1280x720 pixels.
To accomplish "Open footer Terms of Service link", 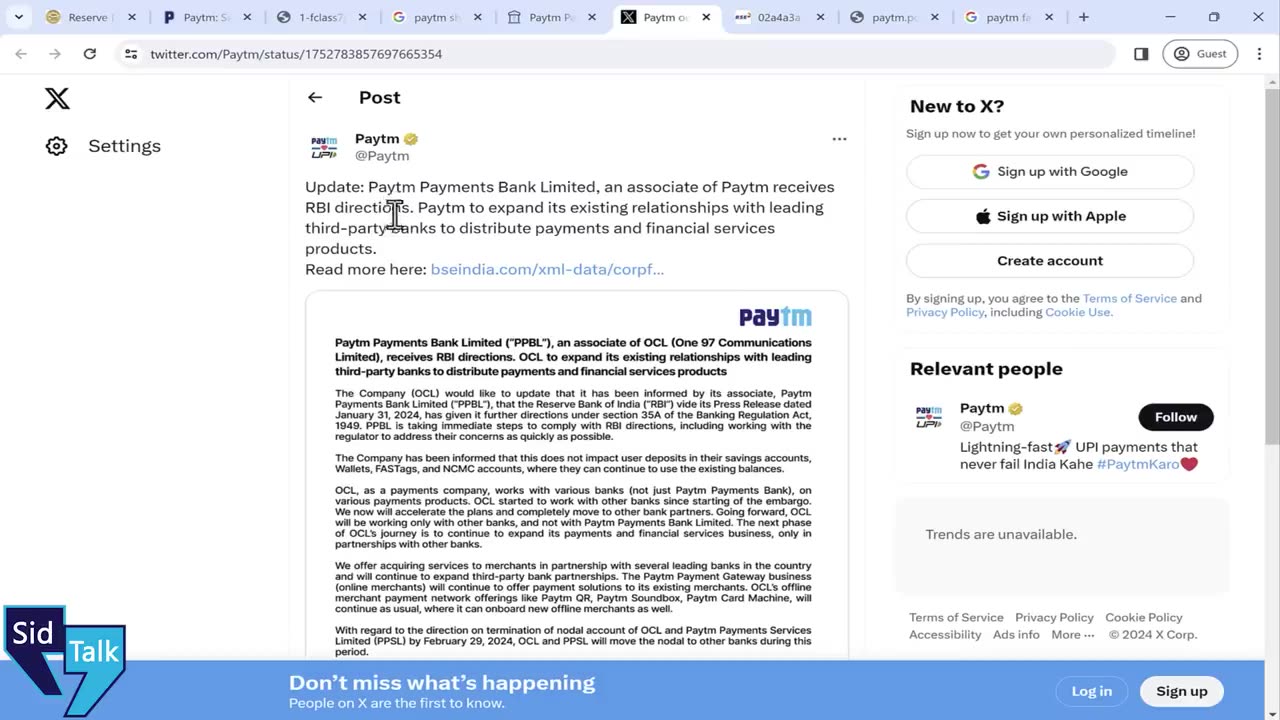I will pyautogui.click(x=956, y=617).
